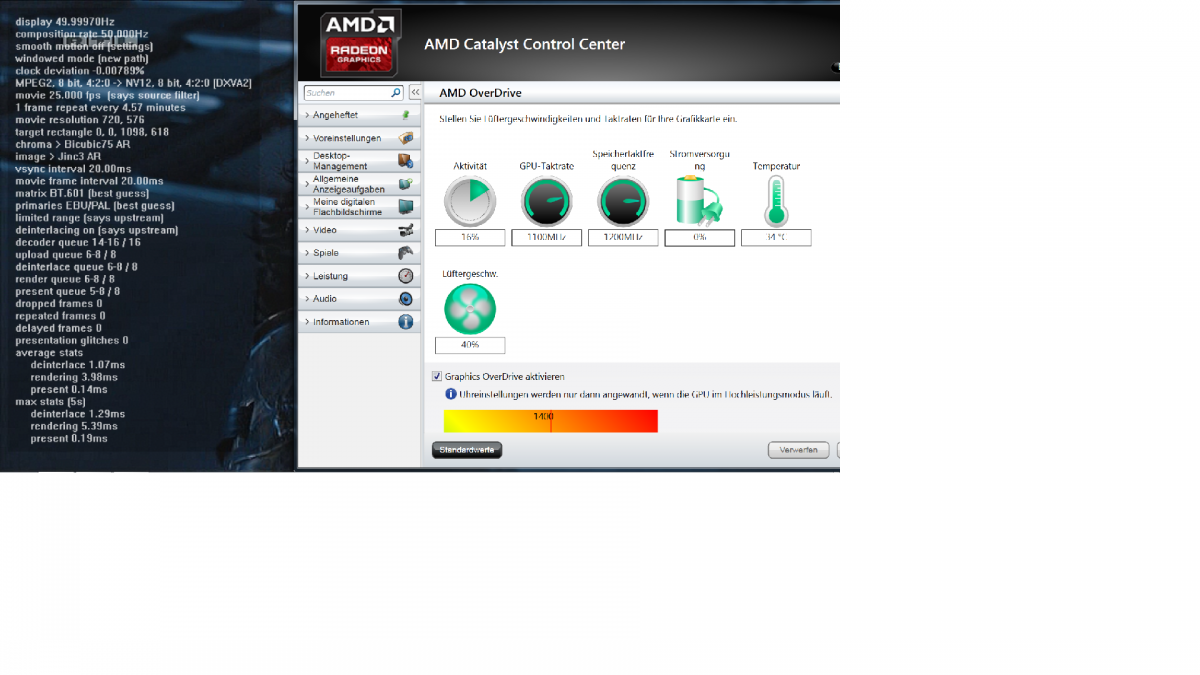Screen dimensions: 1200x675
Task: Click the 'max stats (5s)' overlay line
Action: click(50, 402)
